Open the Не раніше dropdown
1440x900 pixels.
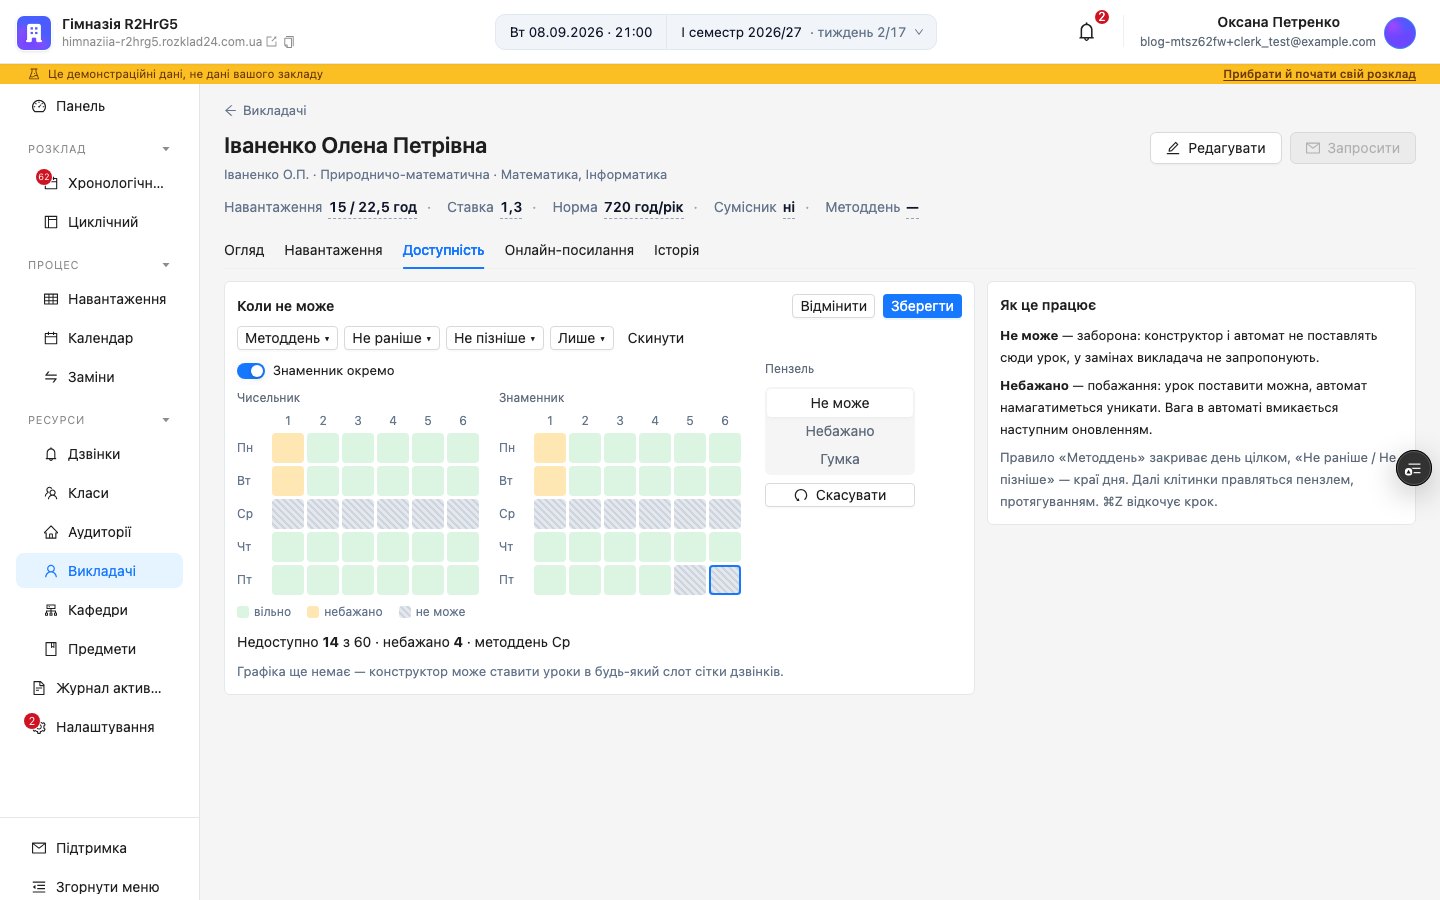pos(392,338)
